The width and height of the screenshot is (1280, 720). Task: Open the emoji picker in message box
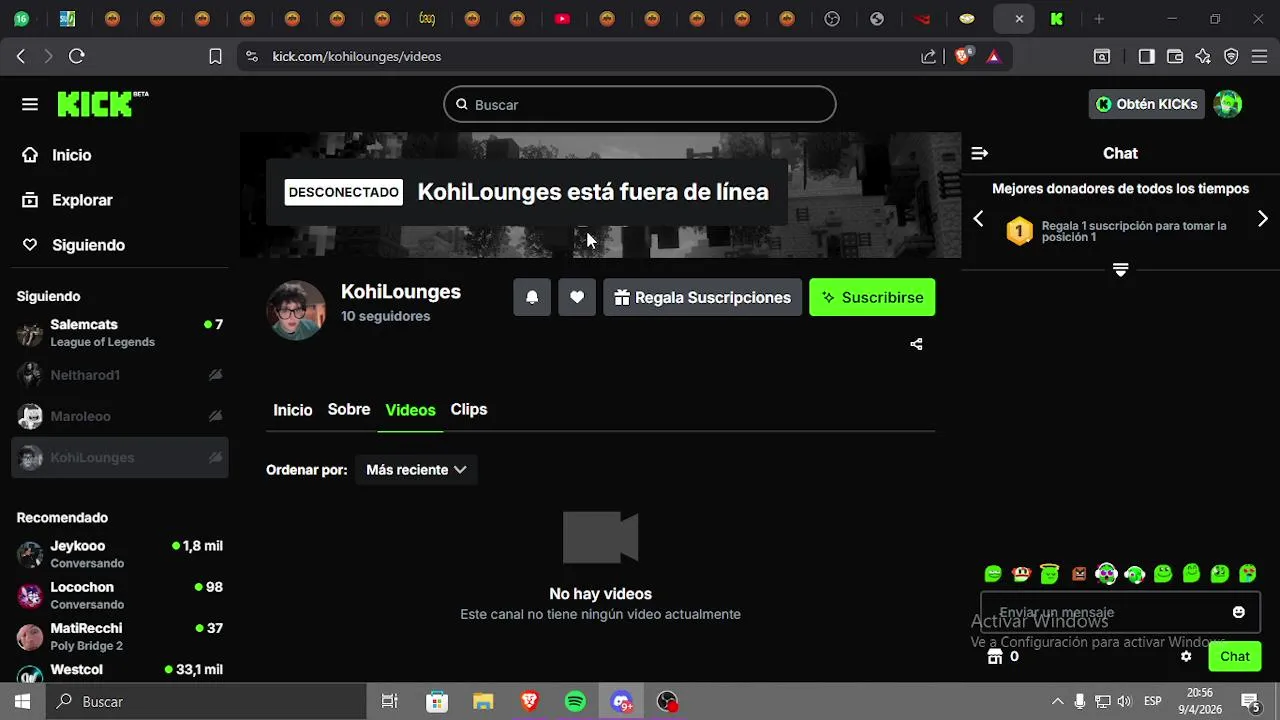coord(1239,612)
